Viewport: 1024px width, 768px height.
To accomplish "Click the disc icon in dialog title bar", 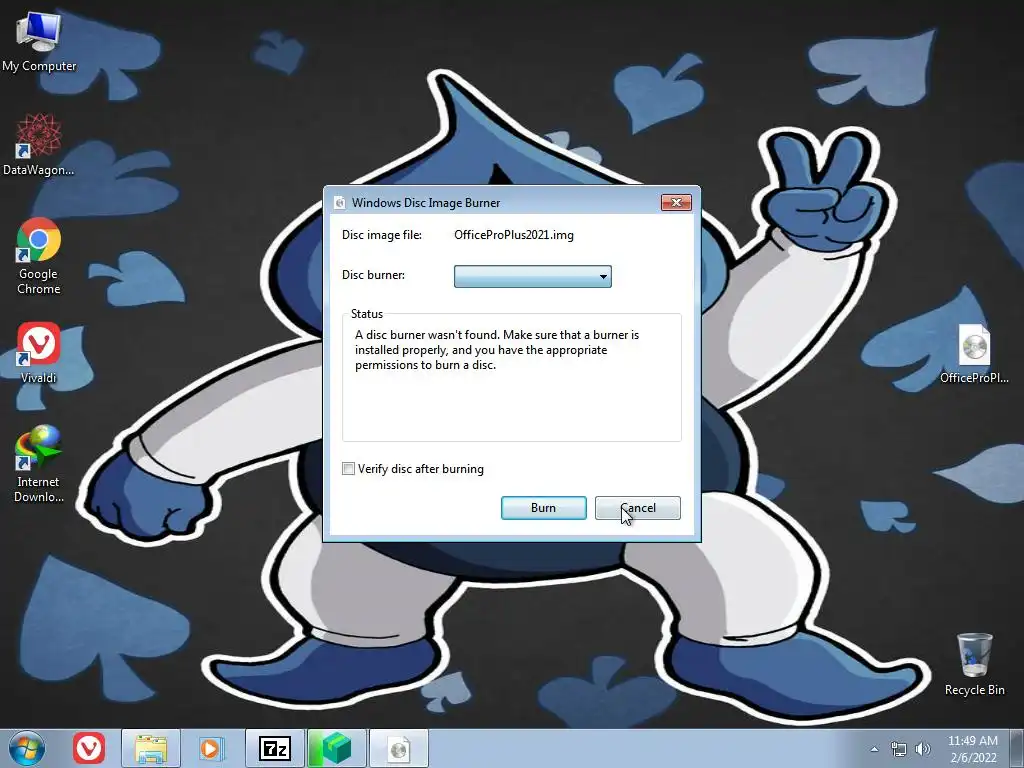I will tap(340, 203).
